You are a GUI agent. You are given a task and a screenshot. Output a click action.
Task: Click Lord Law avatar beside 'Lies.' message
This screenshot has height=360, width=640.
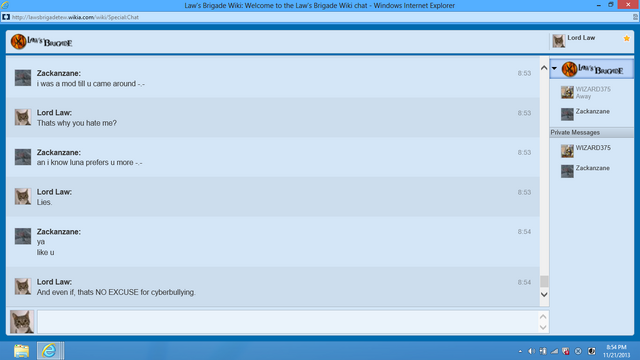point(23,196)
